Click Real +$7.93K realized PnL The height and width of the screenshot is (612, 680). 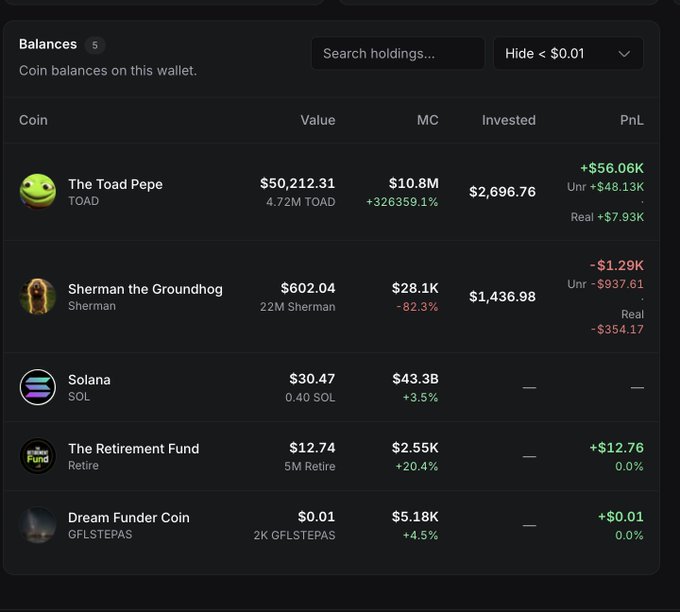coord(607,217)
